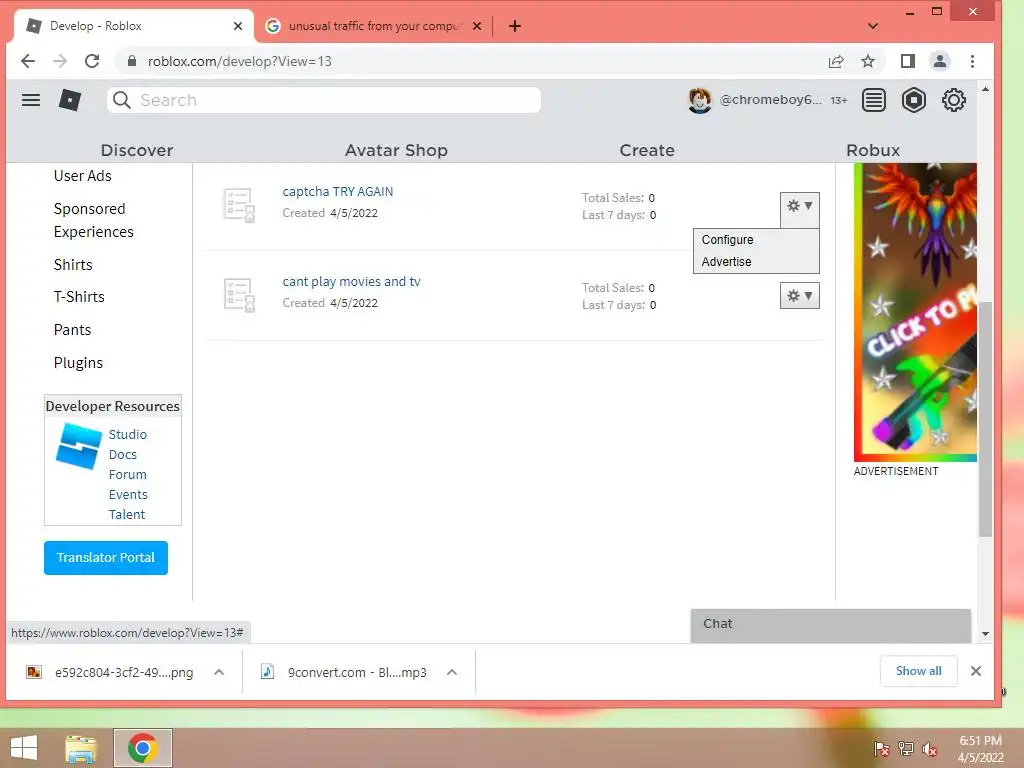
Task: Open Forum developer resource link
Action: [x=127, y=474]
